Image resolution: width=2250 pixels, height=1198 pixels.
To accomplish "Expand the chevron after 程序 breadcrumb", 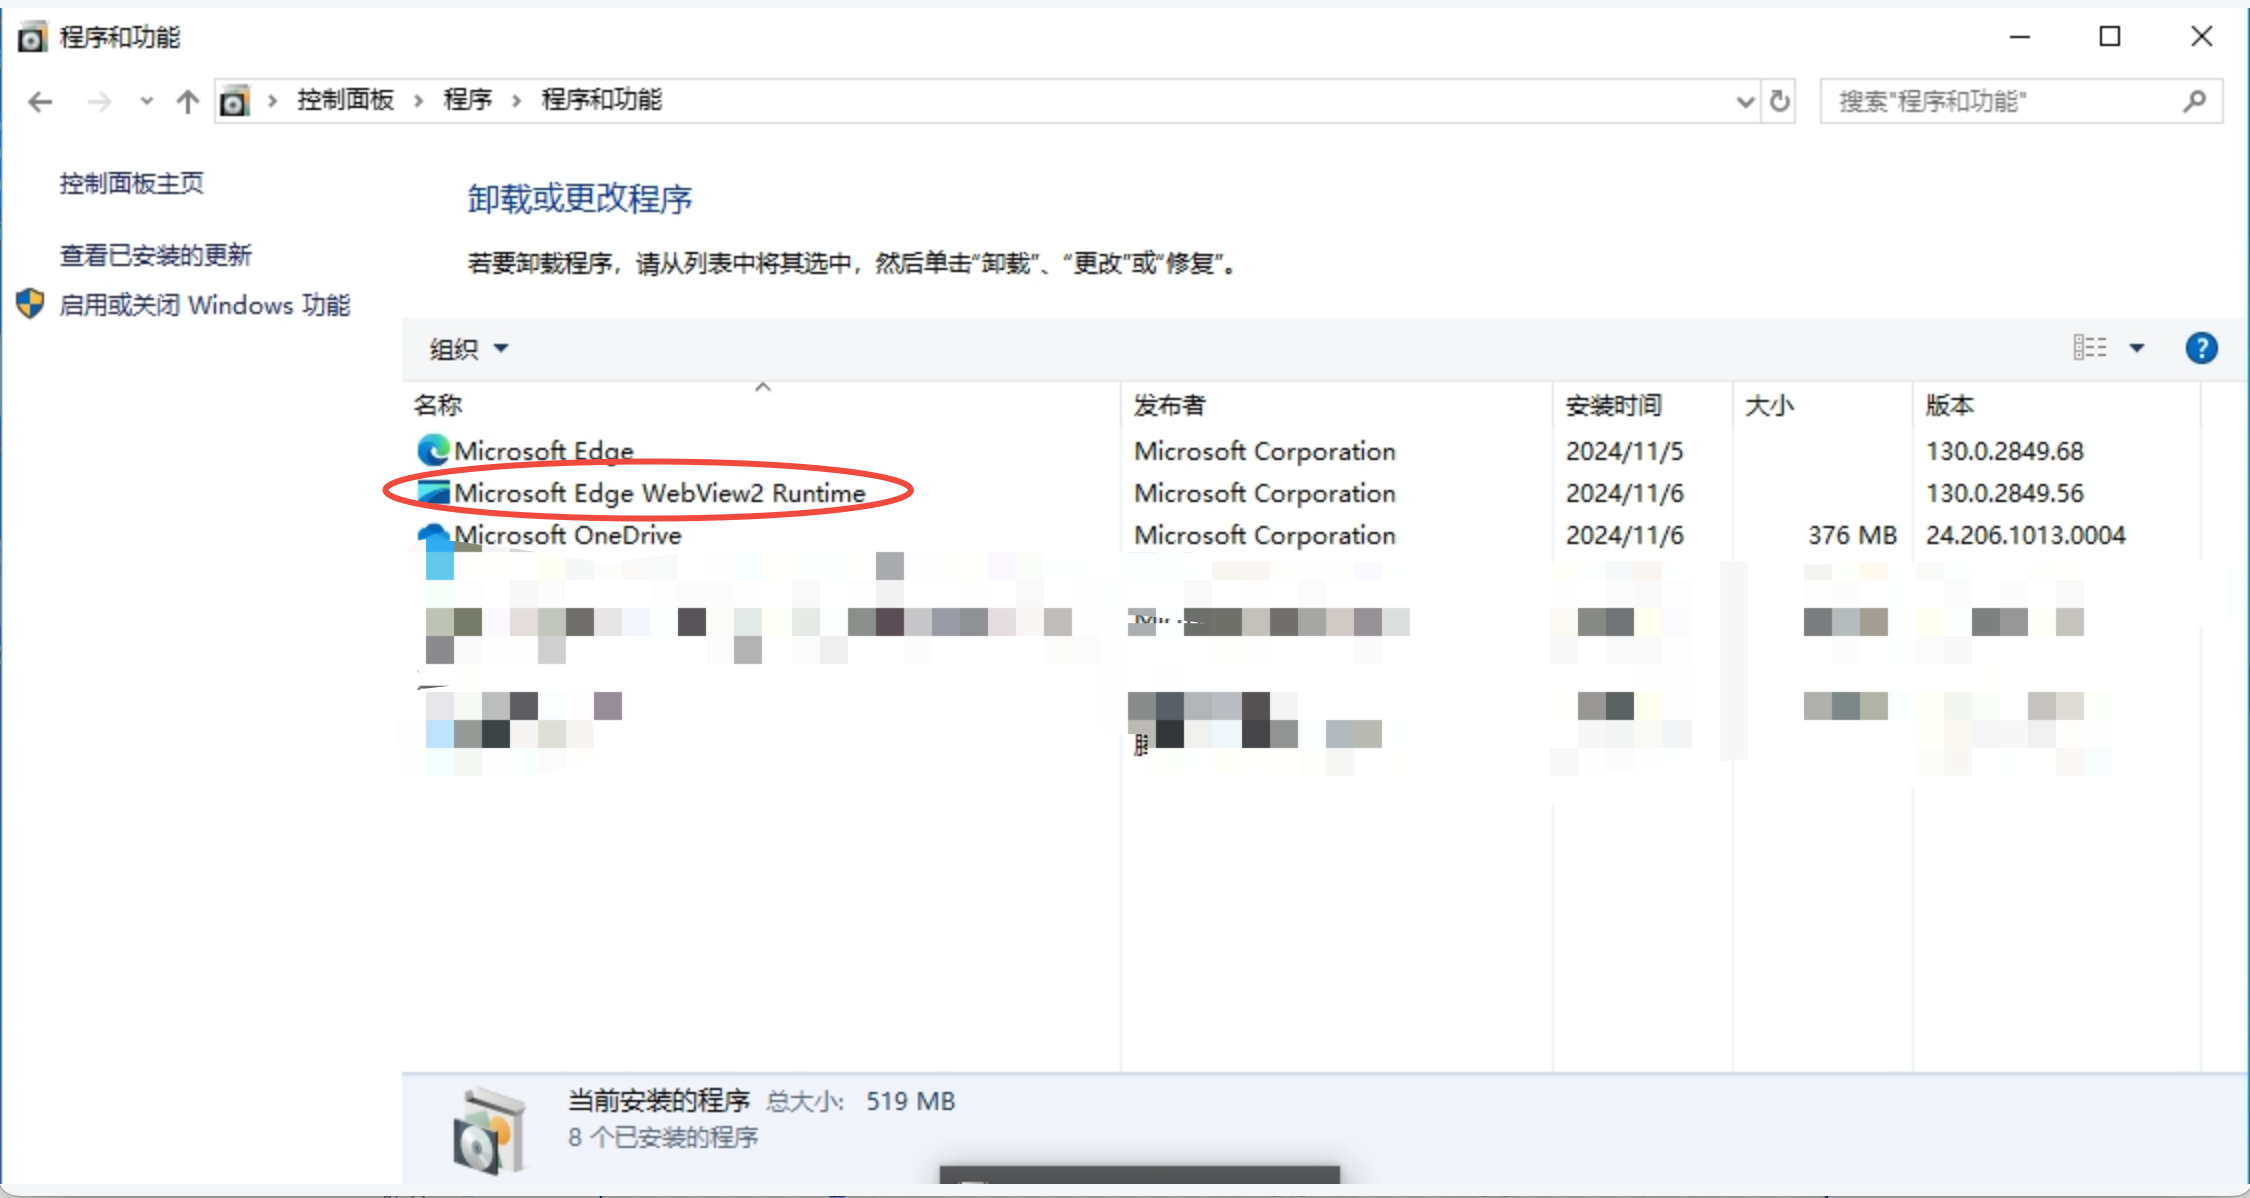I will 517,101.
